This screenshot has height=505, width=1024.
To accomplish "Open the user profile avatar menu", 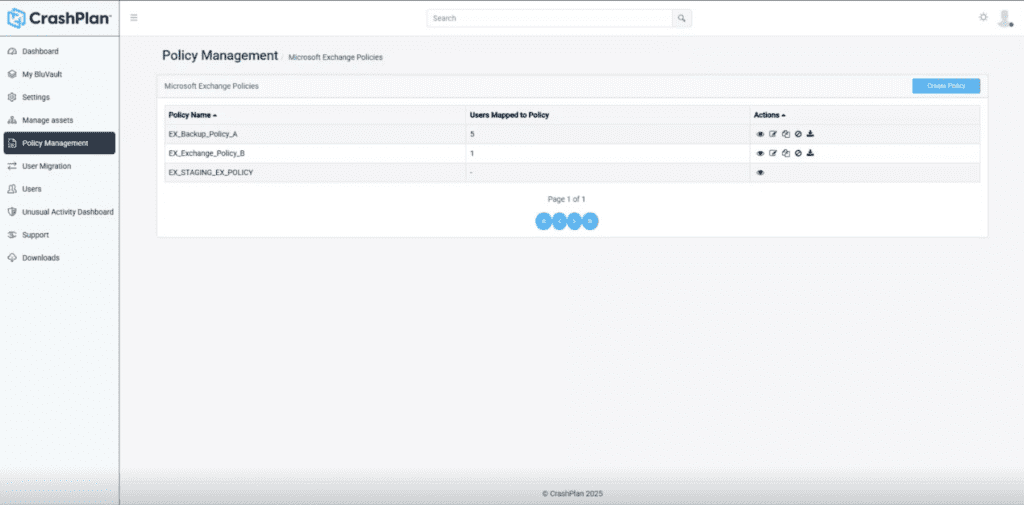I will (x=1004, y=18).
